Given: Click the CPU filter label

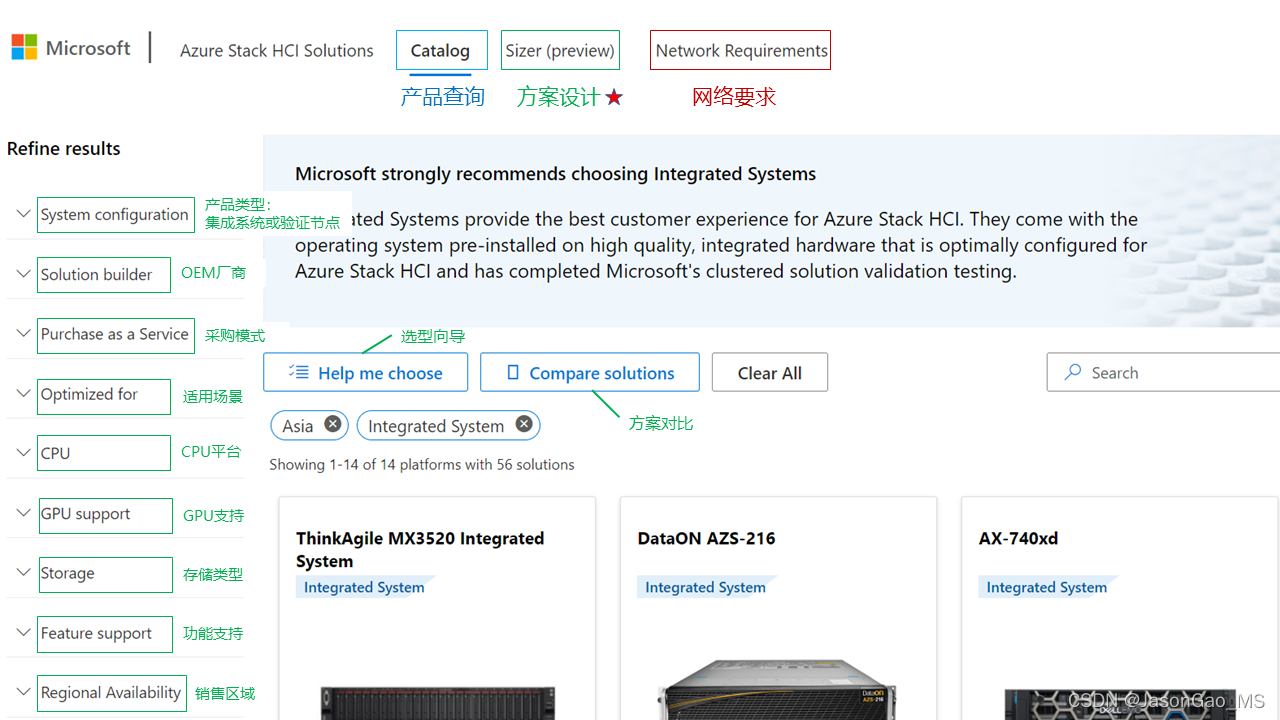Looking at the screenshot, I should click(x=56, y=453).
